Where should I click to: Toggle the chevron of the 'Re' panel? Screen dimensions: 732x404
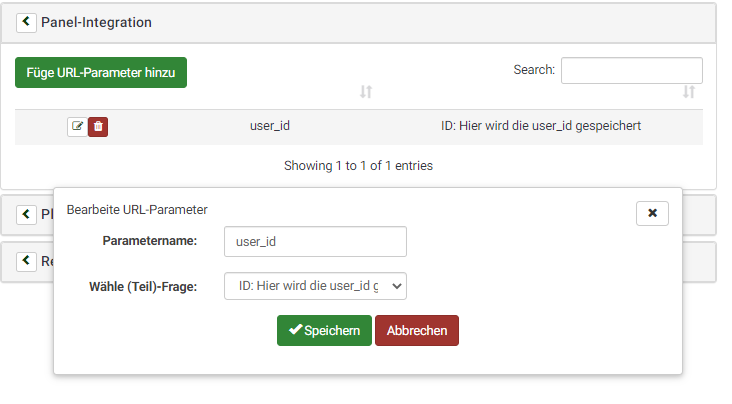tap(26, 261)
